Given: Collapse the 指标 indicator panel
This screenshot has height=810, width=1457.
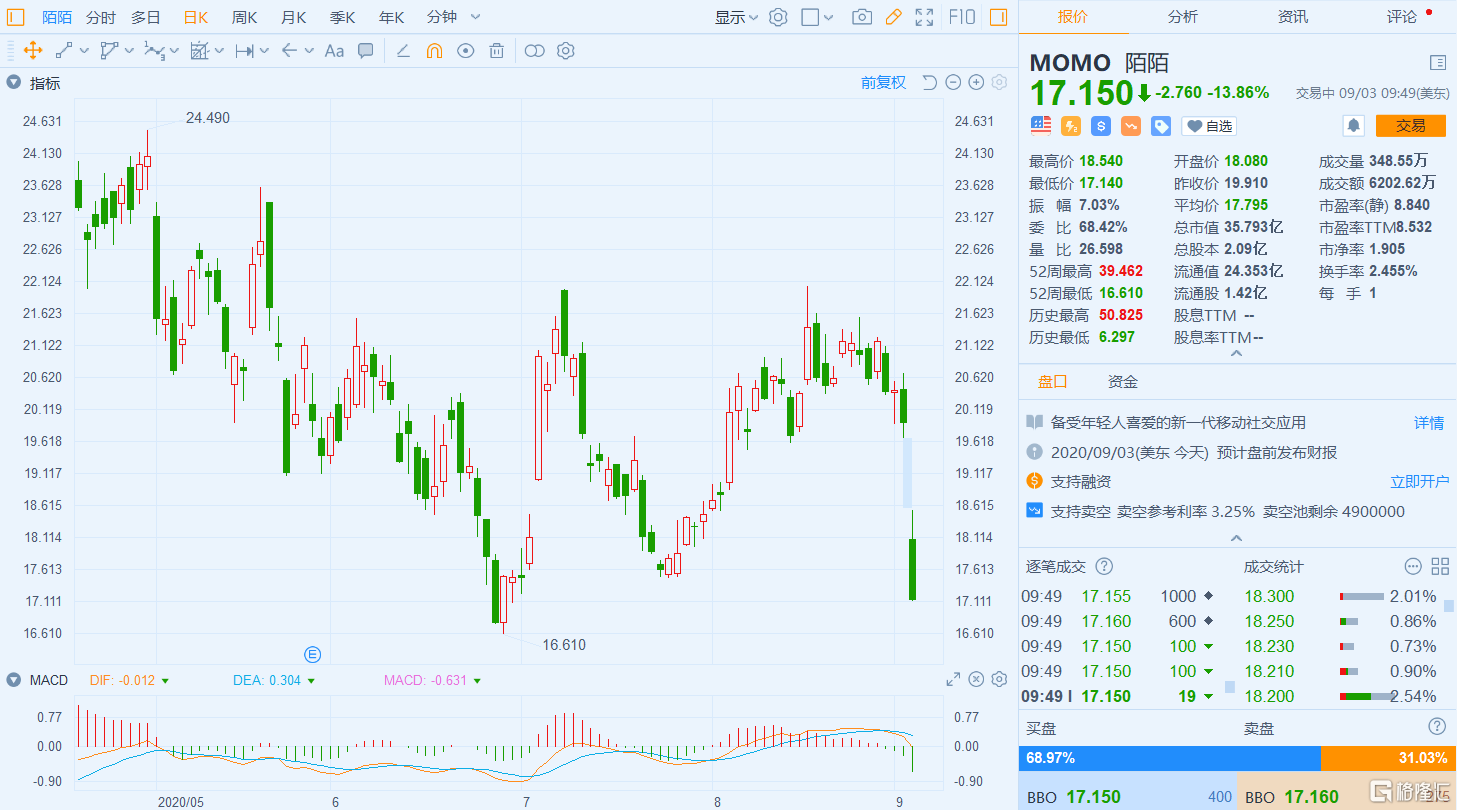Looking at the screenshot, I should (x=13, y=83).
